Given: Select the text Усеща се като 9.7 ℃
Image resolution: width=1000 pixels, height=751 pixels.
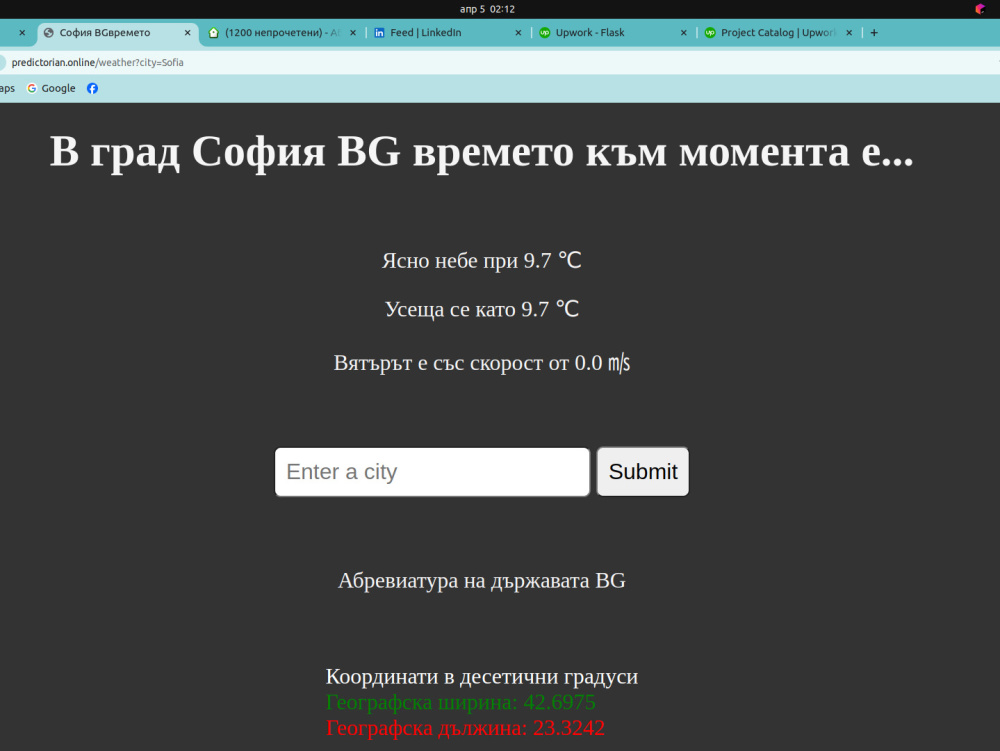Looking at the screenshot, I should coord(482,309).
